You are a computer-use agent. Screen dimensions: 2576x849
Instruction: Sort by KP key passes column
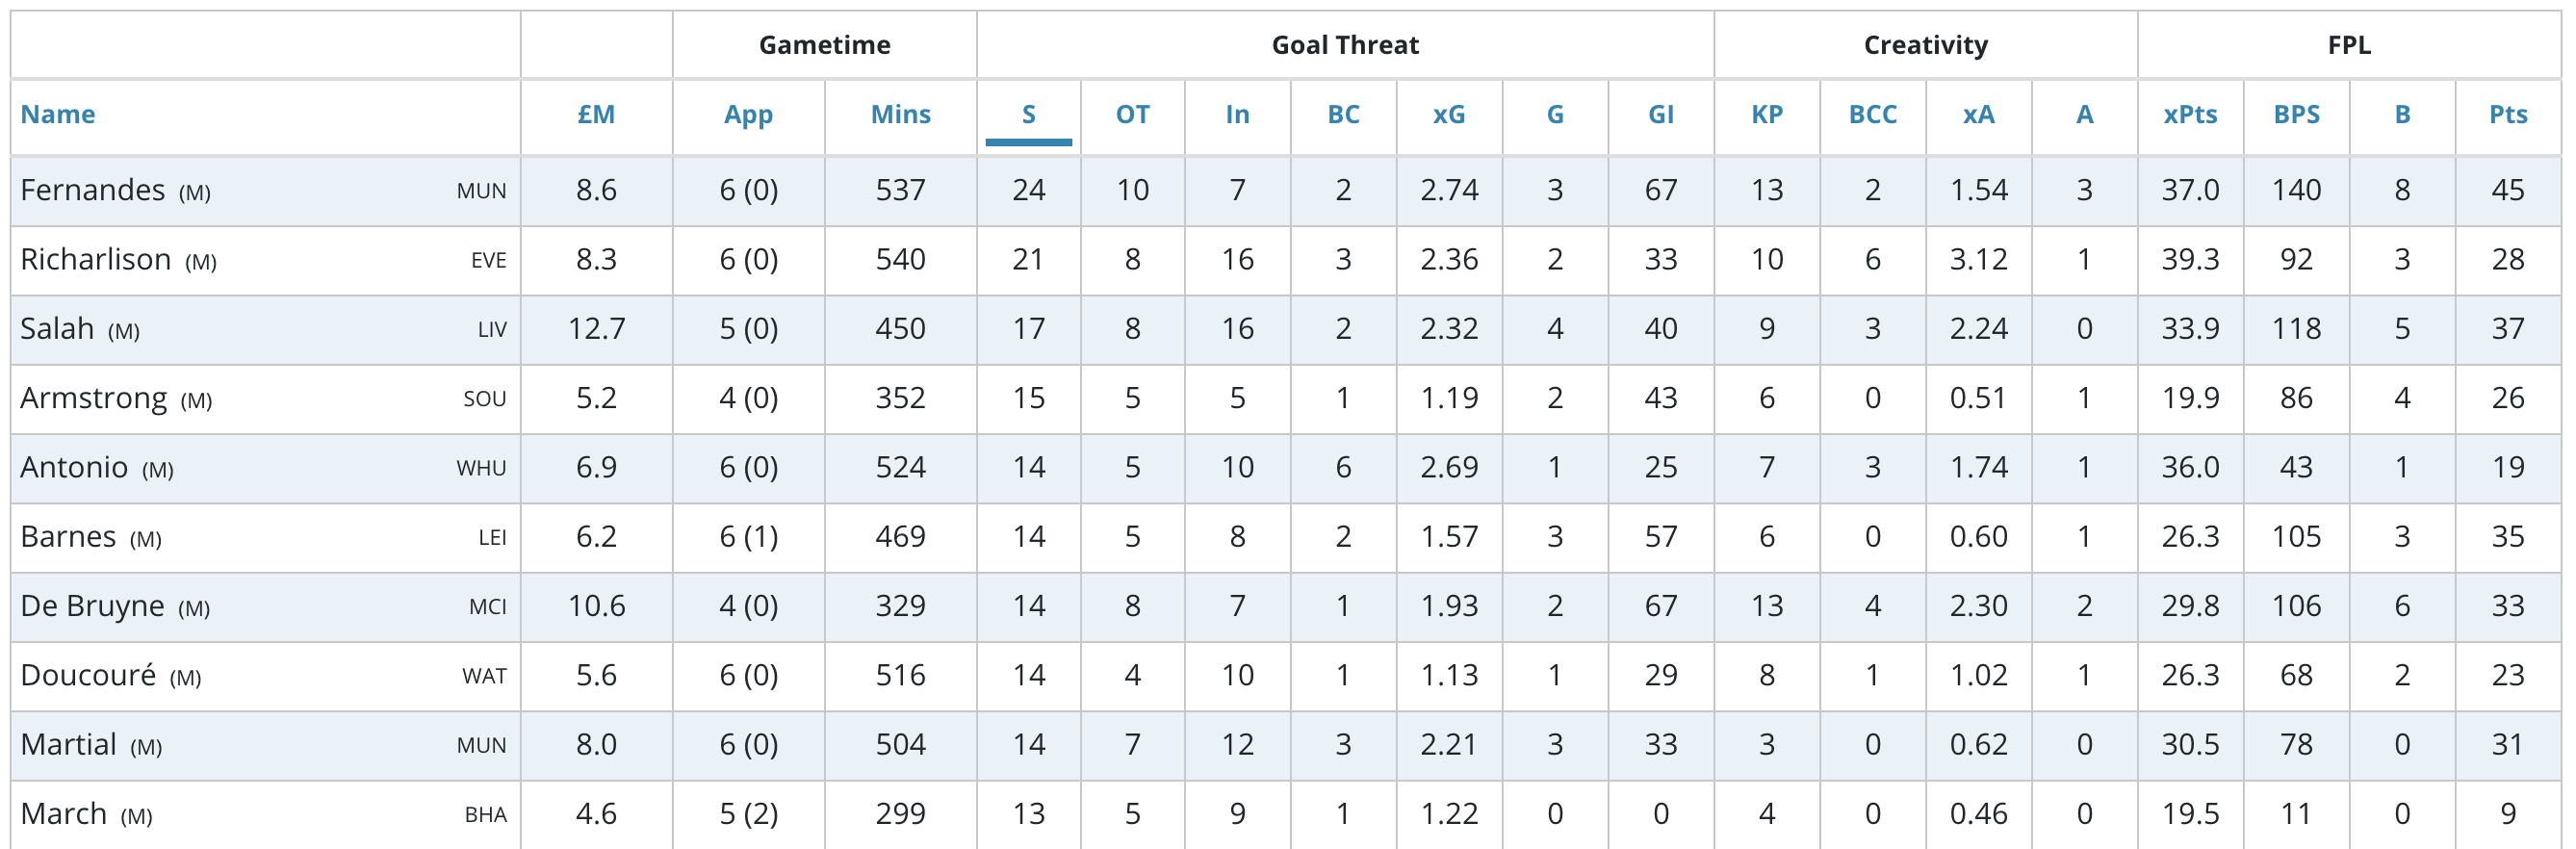[x=1766, y=114]
